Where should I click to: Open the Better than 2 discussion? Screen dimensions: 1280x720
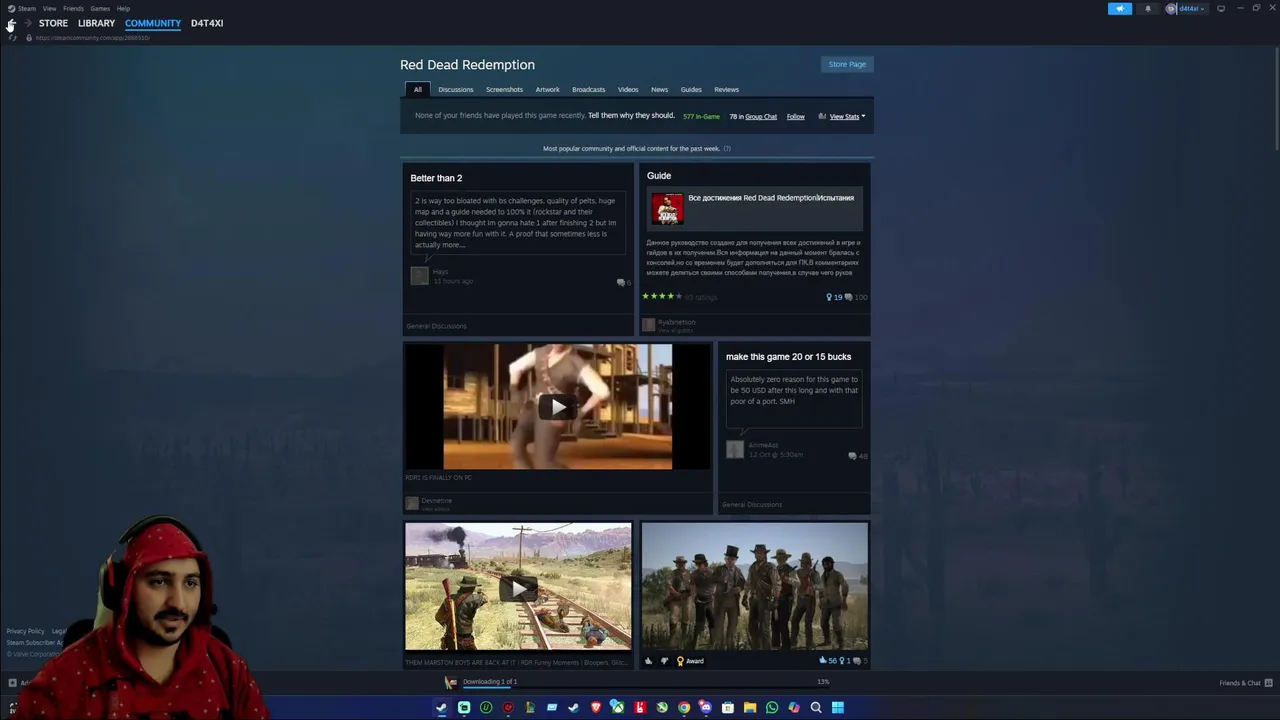click(436, 178)
